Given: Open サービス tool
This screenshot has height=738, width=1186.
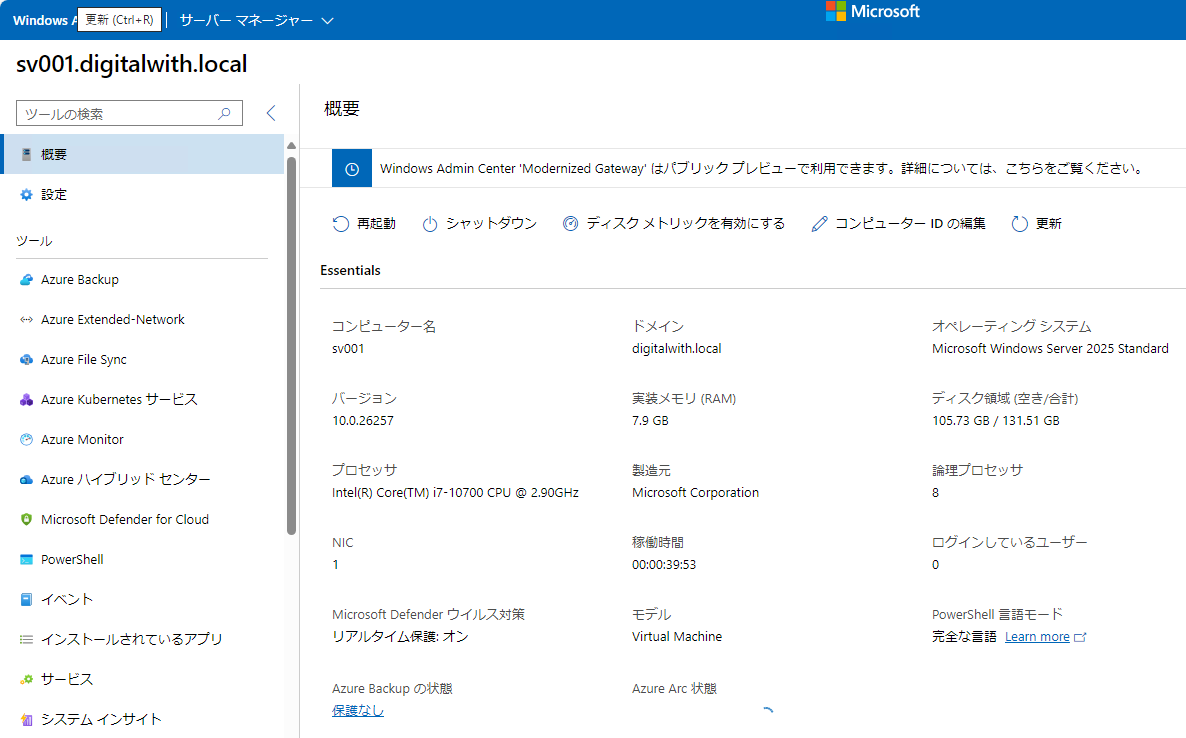Looking at the screenshot, I should (x=142, y=679).
